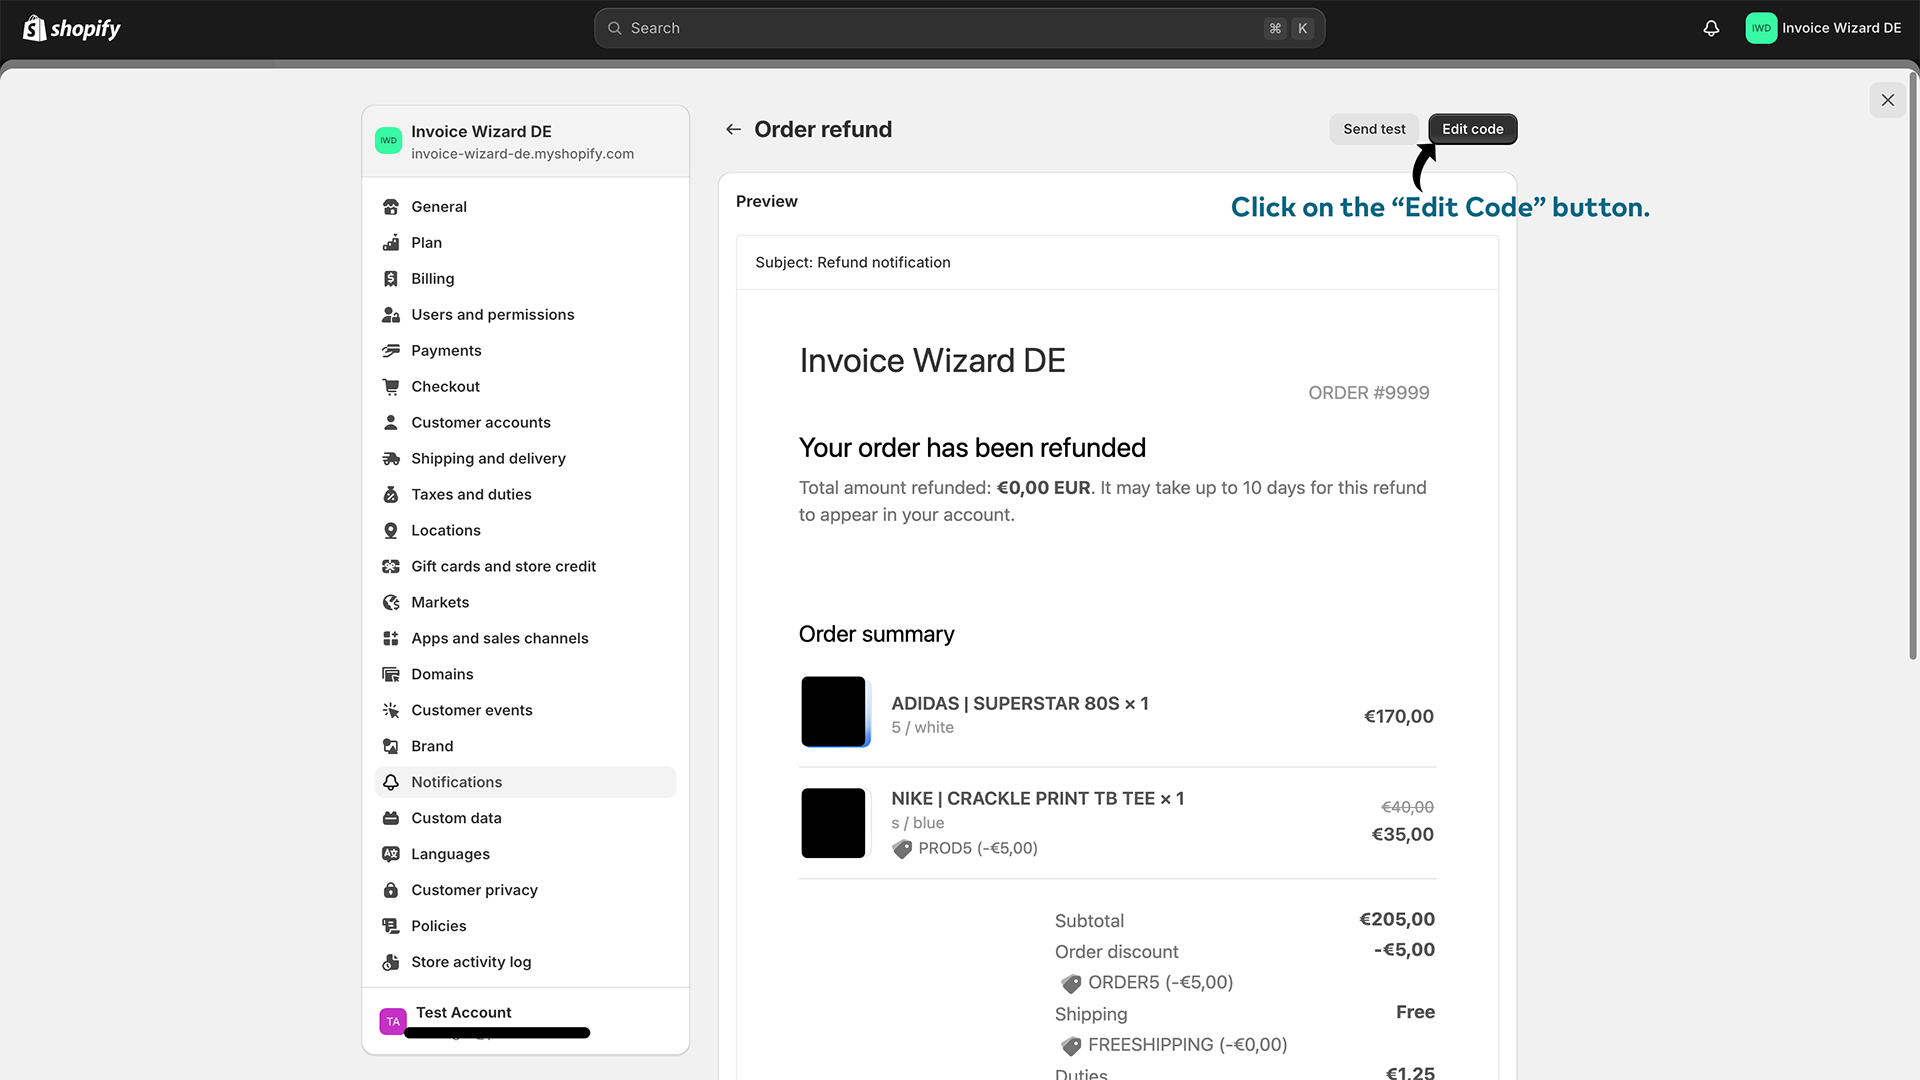Click the Custom data icon
Image resolution: width=1920 pixels, height=1080 pixels.
click(x=391, y=819)
